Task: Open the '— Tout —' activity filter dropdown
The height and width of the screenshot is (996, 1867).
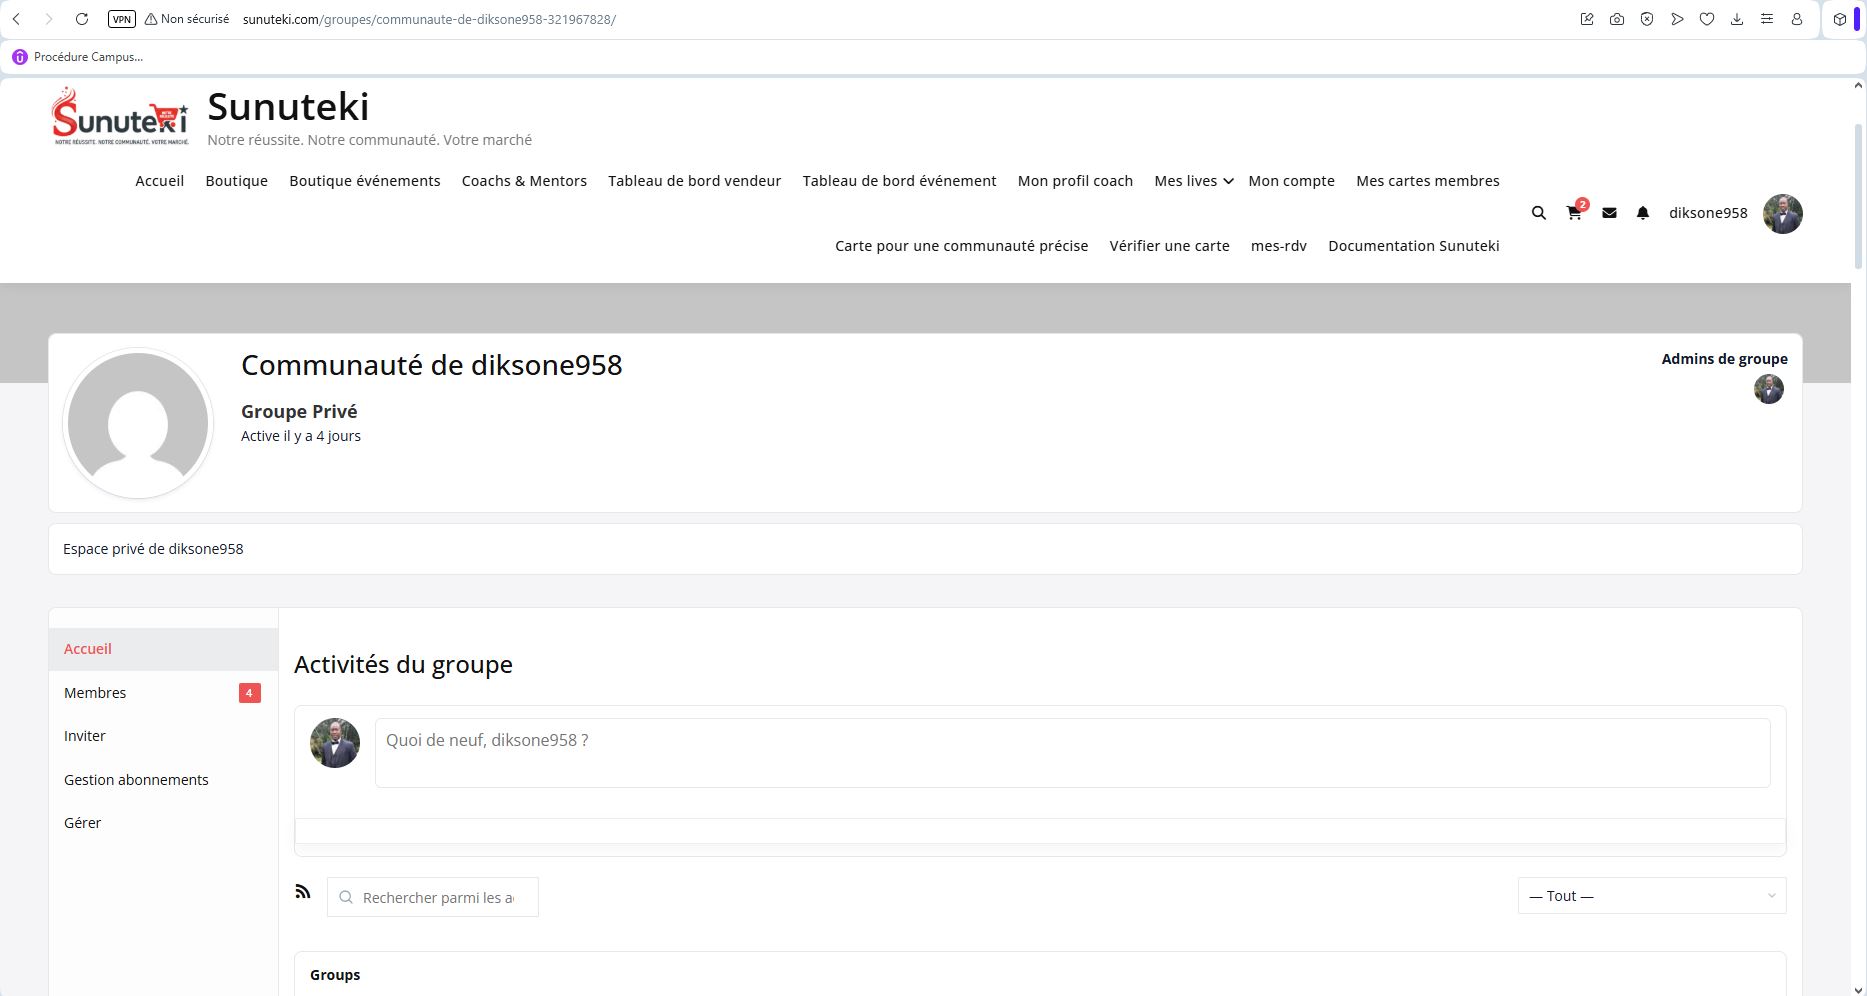Action: point(1651,896)
